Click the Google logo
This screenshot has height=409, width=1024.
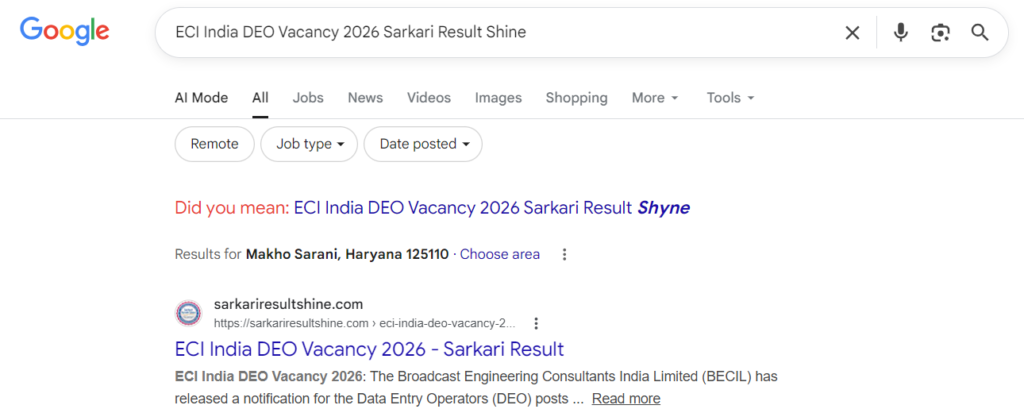pos(64,31)
